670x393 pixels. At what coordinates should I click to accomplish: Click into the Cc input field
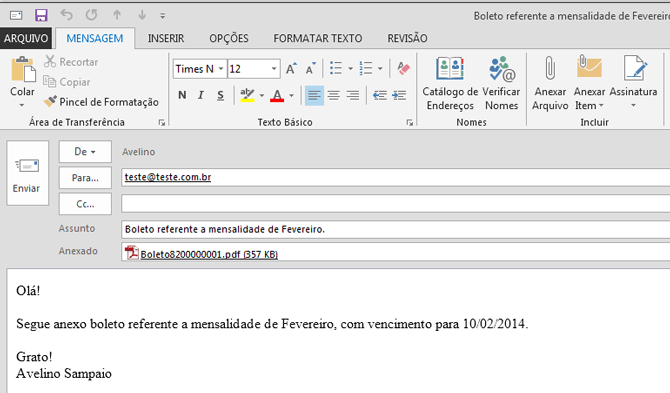[396, 204]
